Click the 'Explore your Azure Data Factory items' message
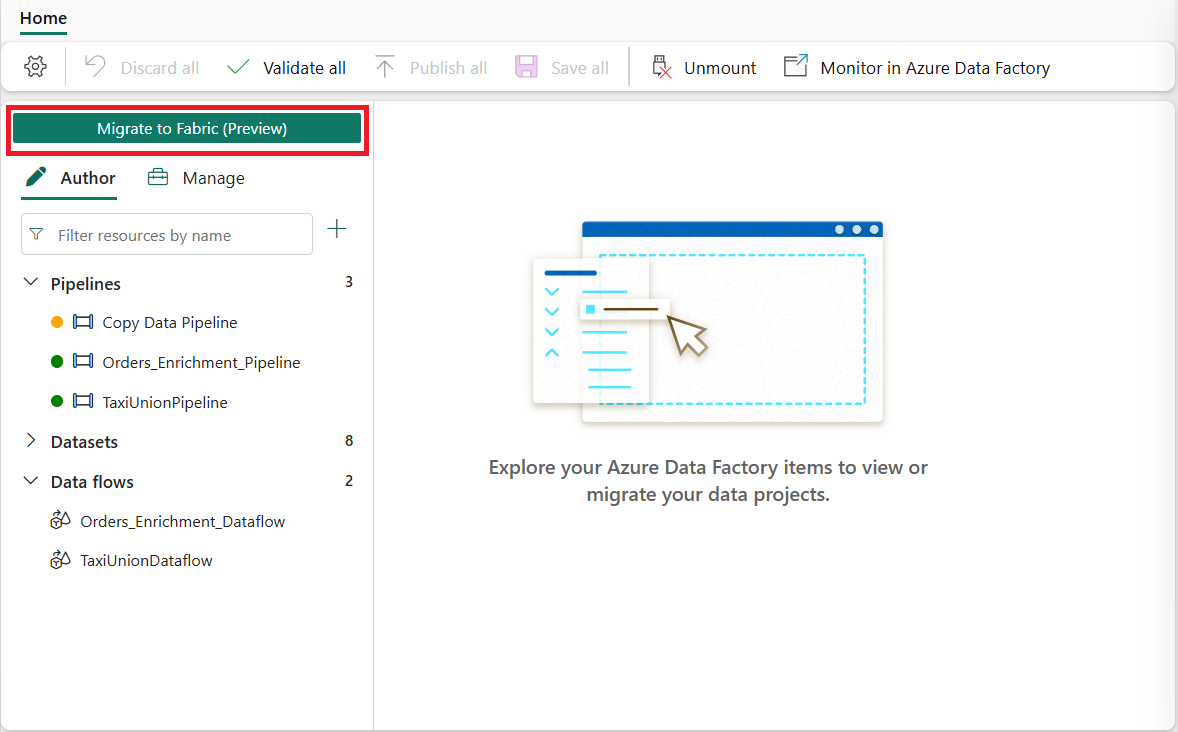 (708, 481)
